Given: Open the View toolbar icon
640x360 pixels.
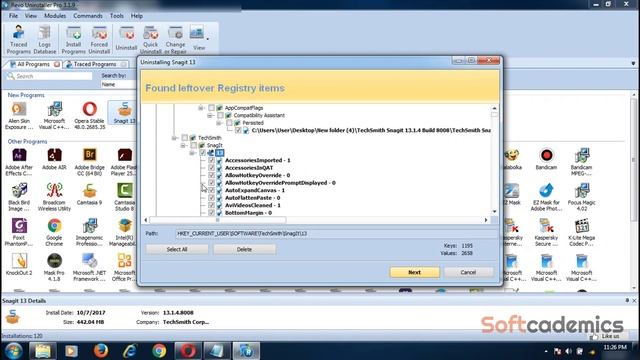Looking at the screenshot, I should [198, 38].
